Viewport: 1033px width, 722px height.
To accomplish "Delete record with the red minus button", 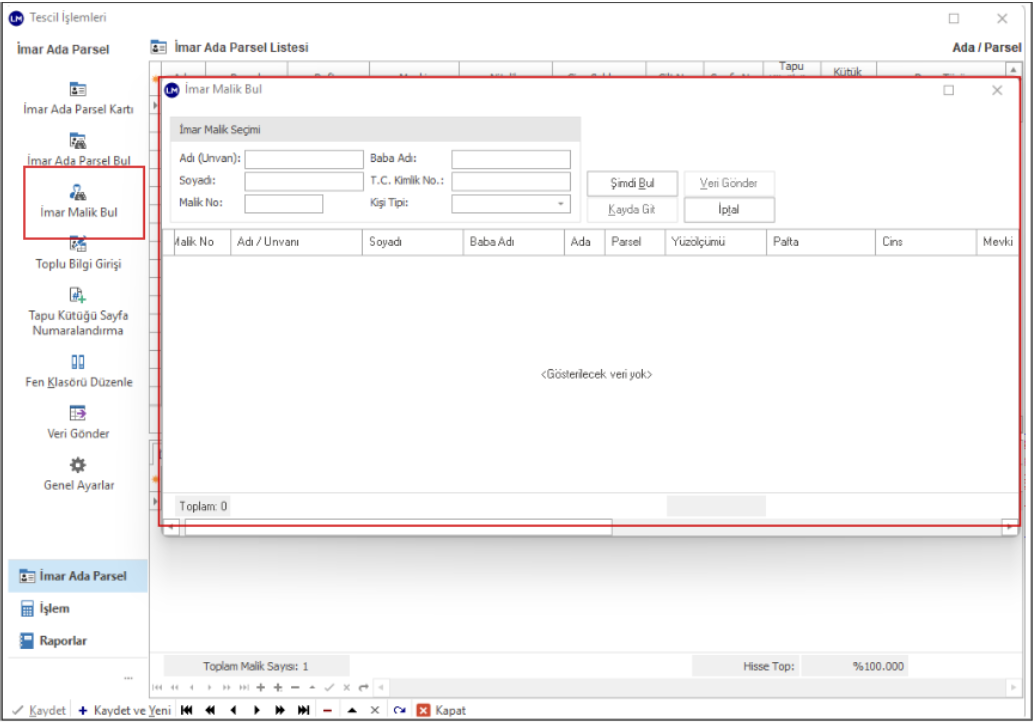I will [327, 710].
